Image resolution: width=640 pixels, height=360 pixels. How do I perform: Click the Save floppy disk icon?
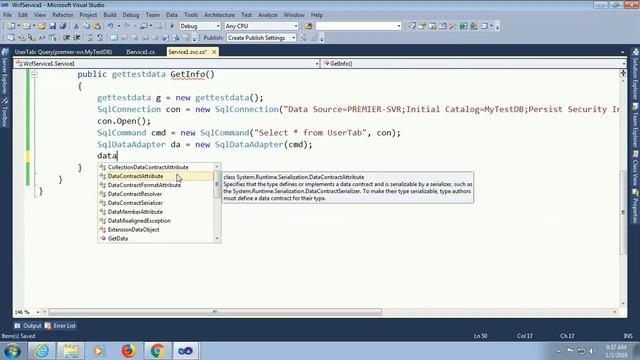tap(53, 26)
